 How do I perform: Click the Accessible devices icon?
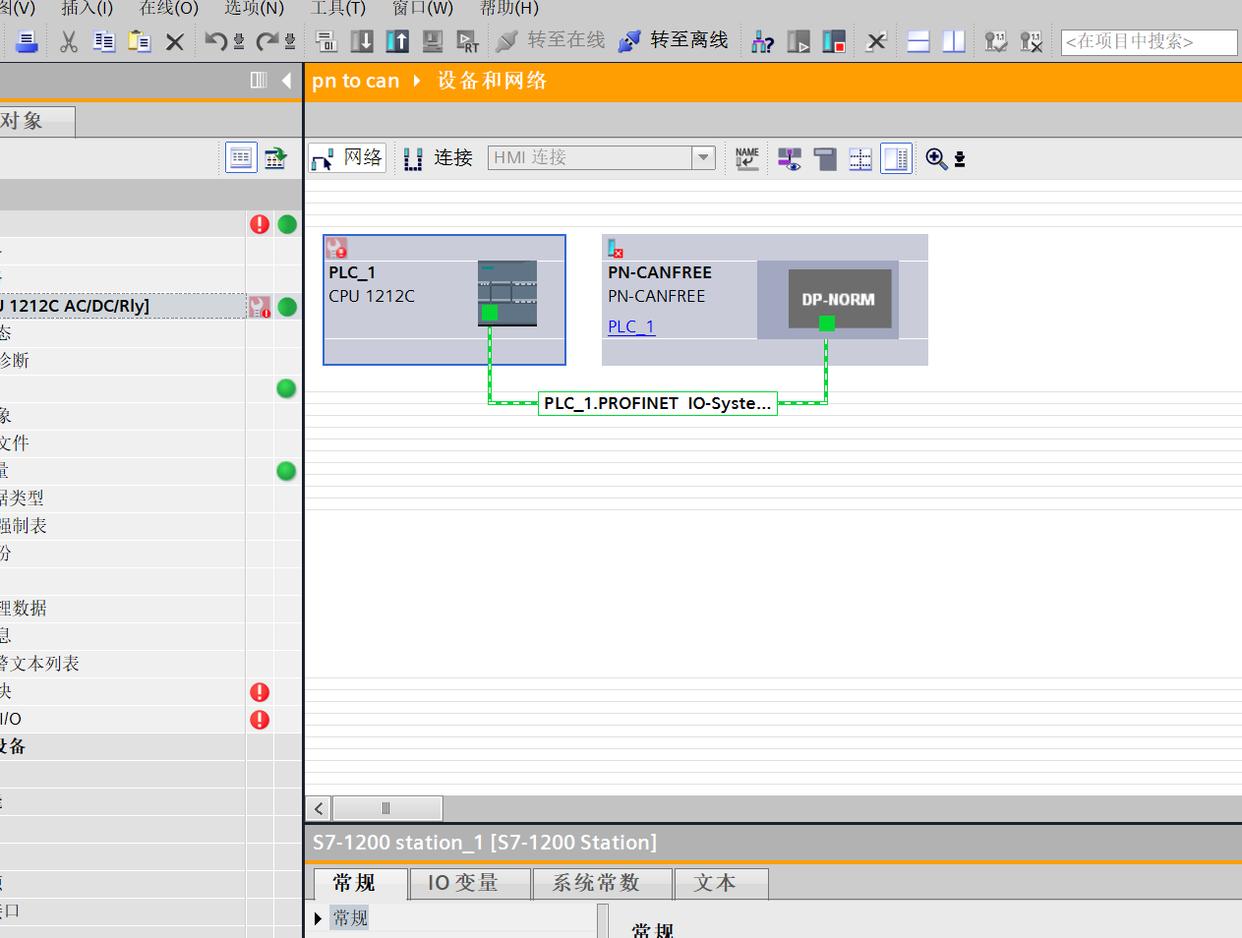[x=763, y=41]
